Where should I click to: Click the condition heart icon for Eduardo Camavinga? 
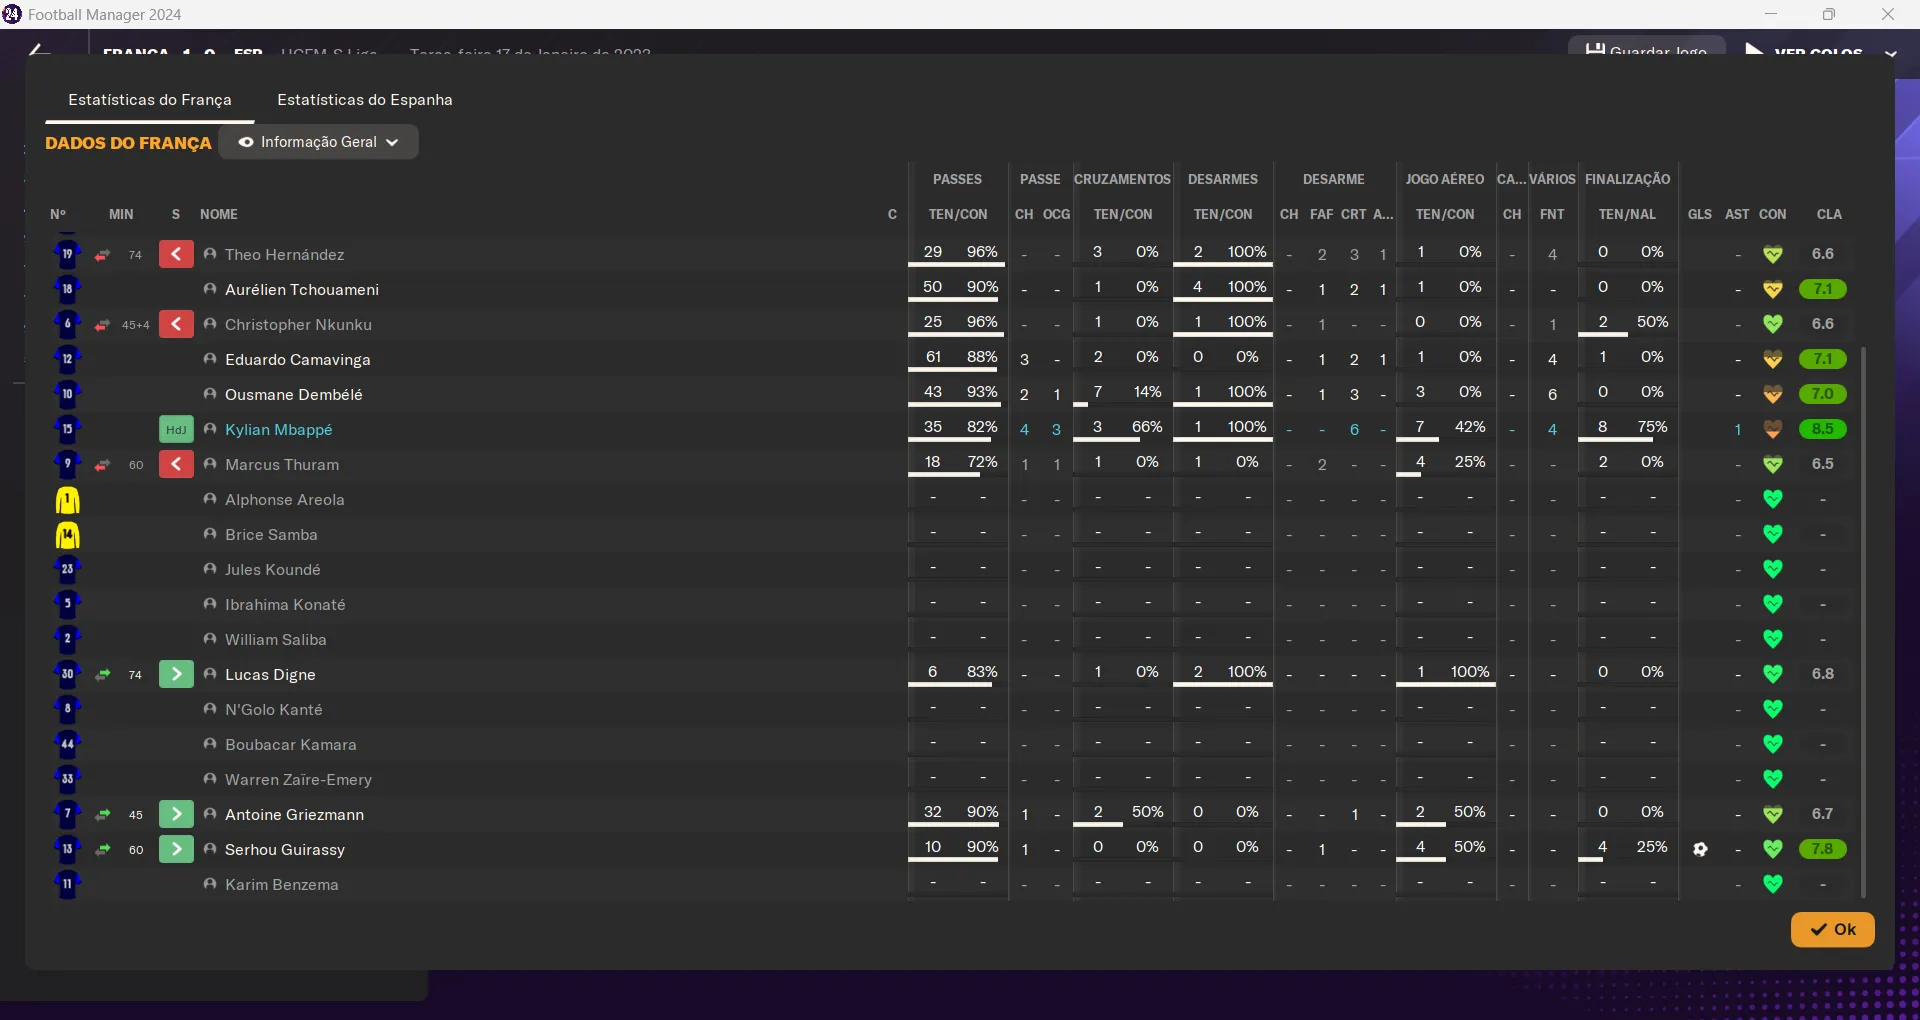point(1773,359)
